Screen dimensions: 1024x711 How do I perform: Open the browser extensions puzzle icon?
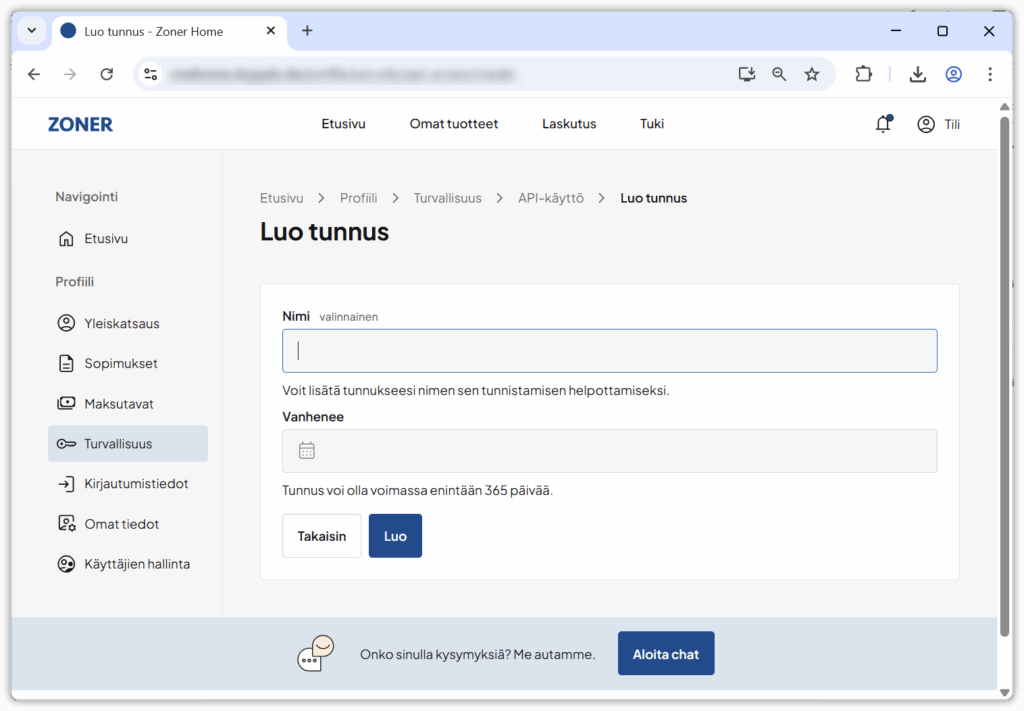tap(863, 74)
